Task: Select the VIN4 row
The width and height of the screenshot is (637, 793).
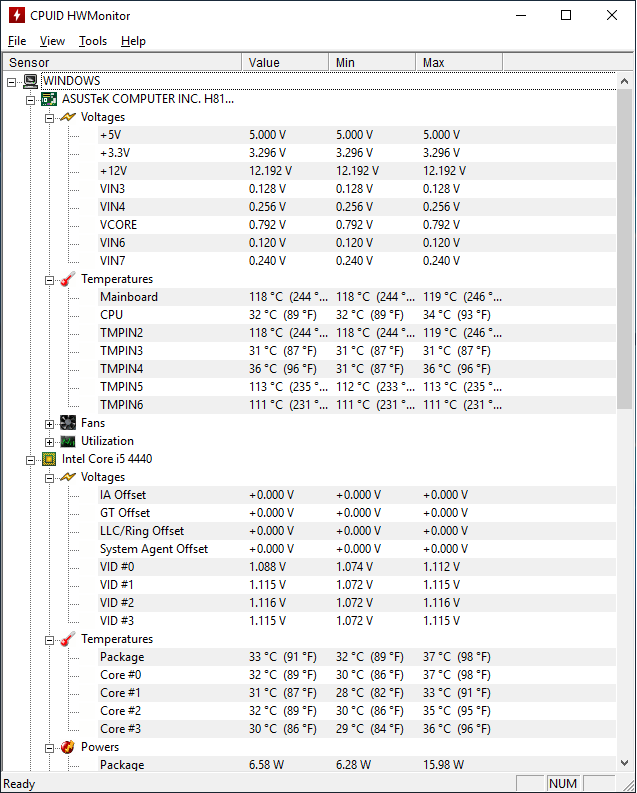Action: [x=357, y=207]
